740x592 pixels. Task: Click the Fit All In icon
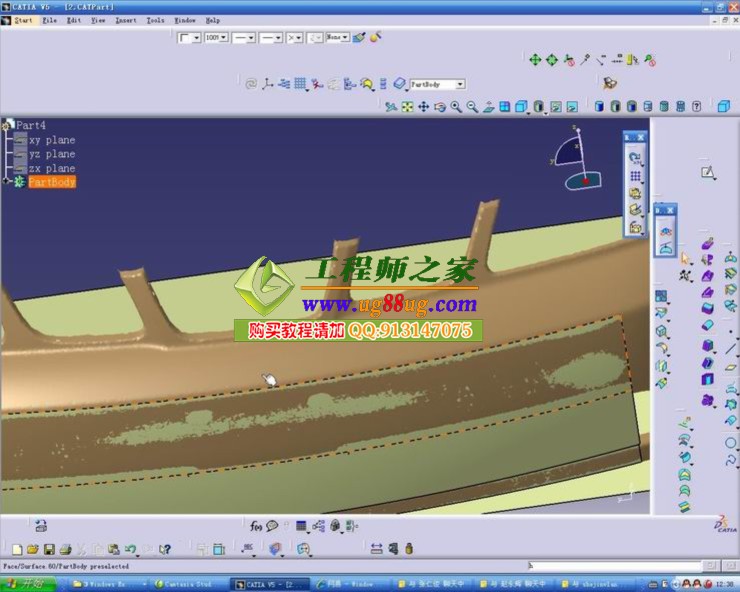click(407, 107)
